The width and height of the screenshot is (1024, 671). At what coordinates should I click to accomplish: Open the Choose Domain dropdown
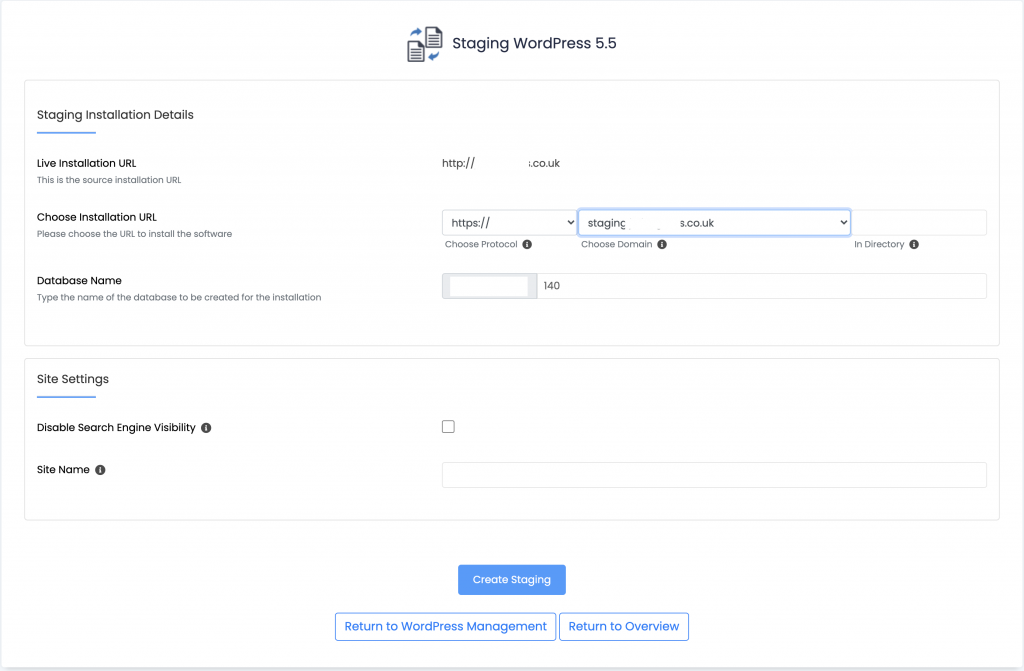point(713,222)
